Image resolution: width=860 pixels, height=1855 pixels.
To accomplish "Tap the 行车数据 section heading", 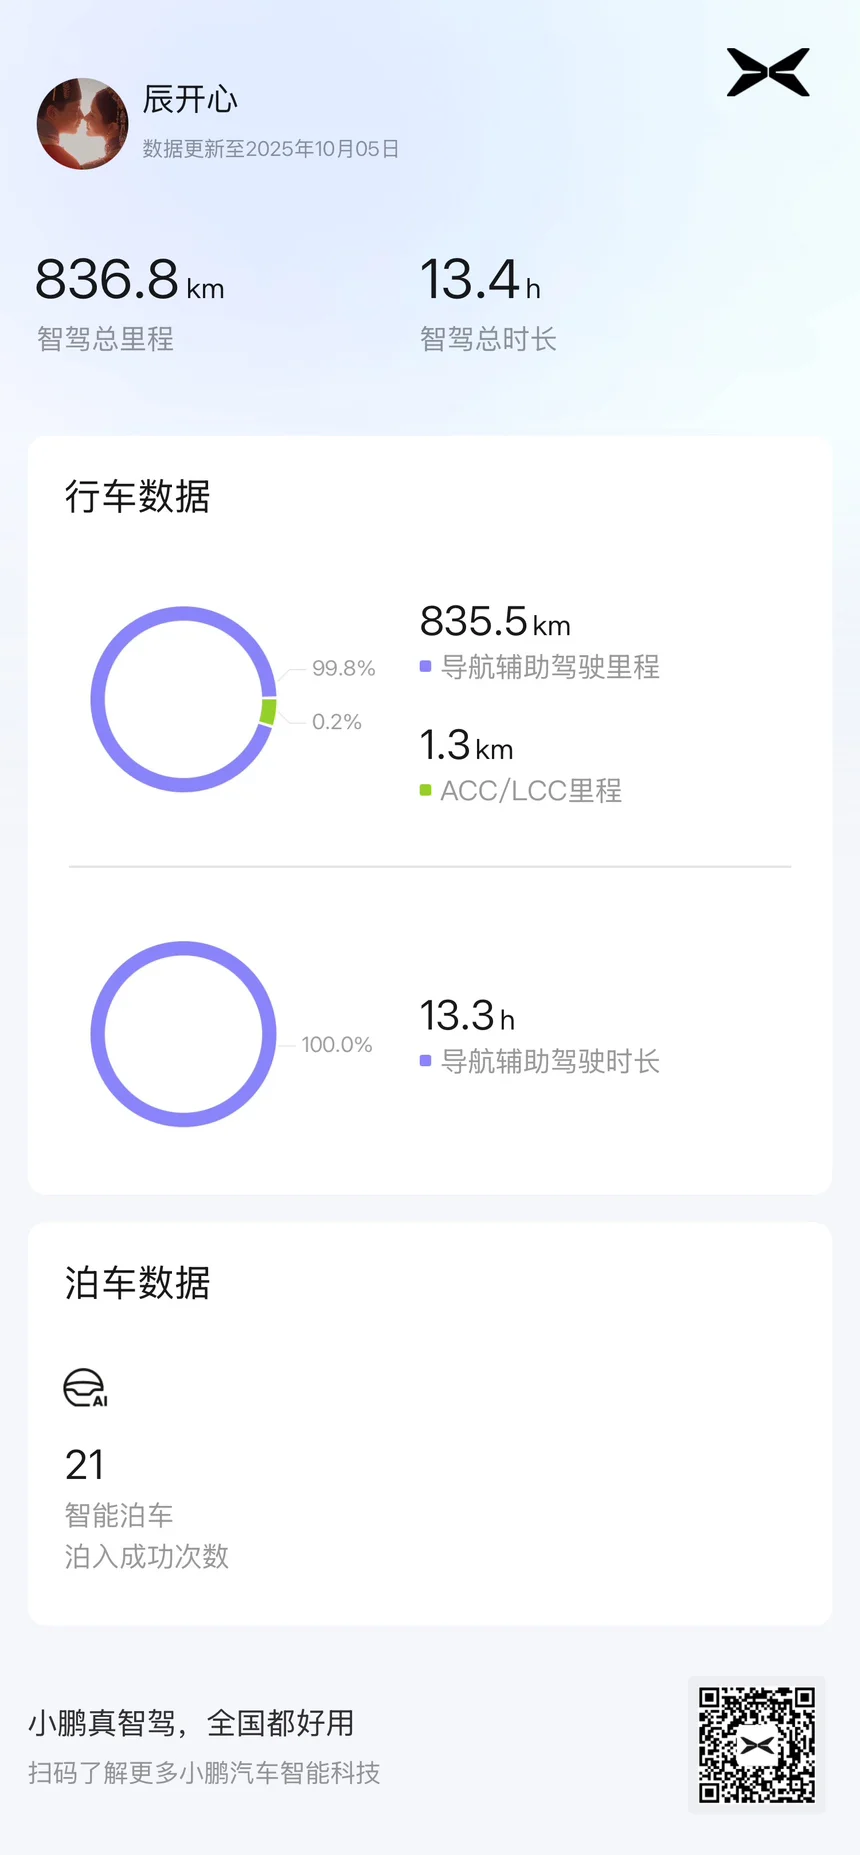I will [x=138, y=496].
